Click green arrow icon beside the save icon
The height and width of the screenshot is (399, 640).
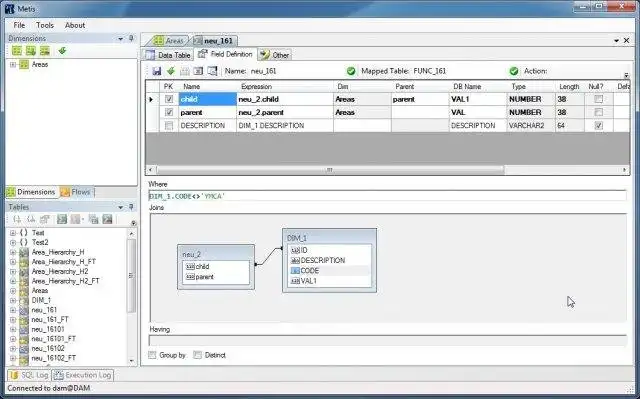171,71
